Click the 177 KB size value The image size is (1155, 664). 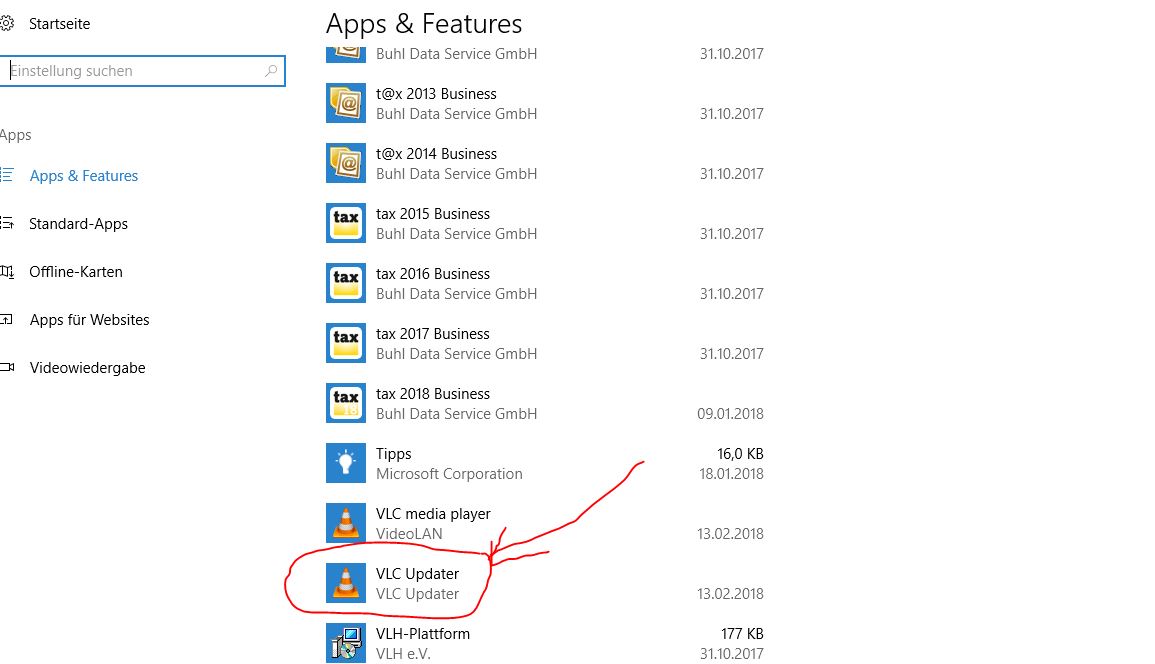(x=742, y=634)
